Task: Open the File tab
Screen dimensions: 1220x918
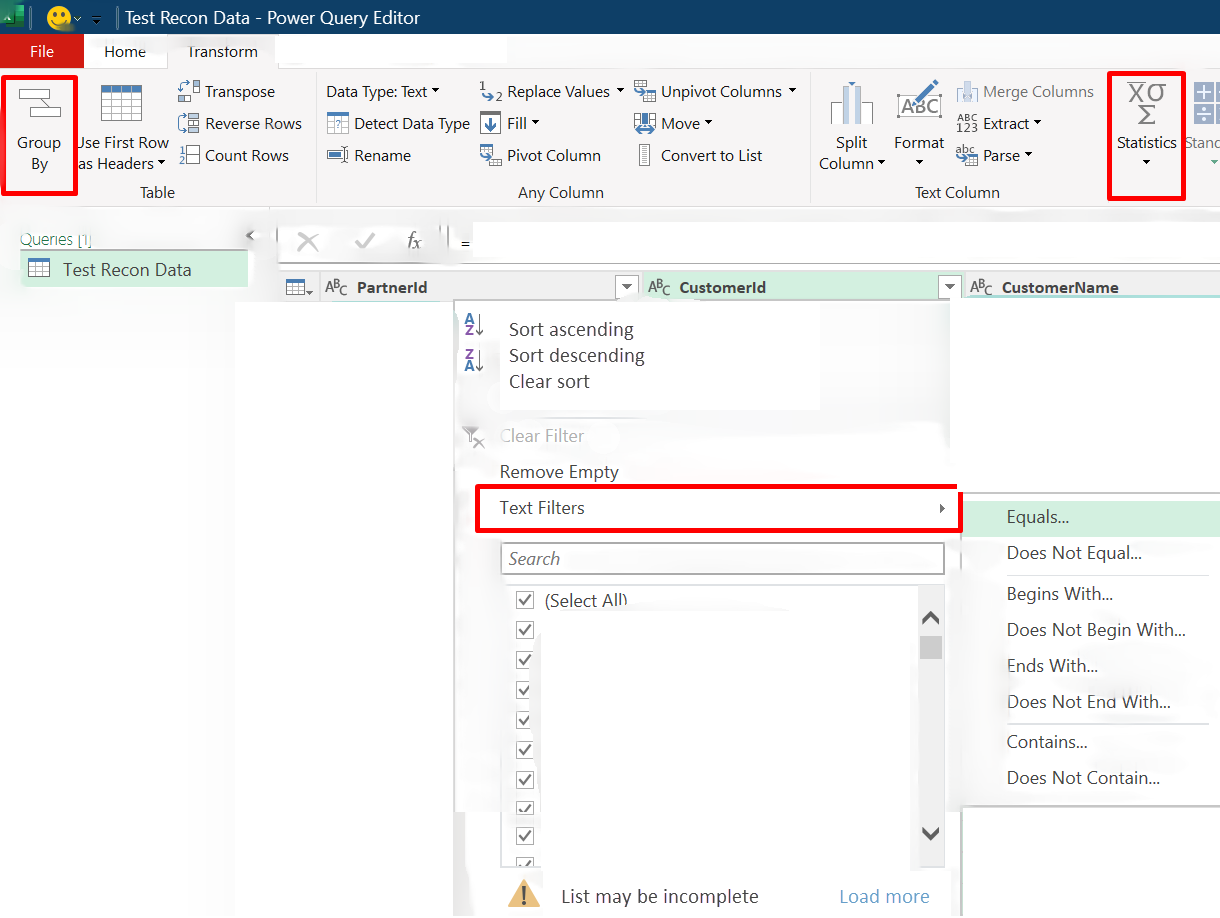Action: [42, 52]
